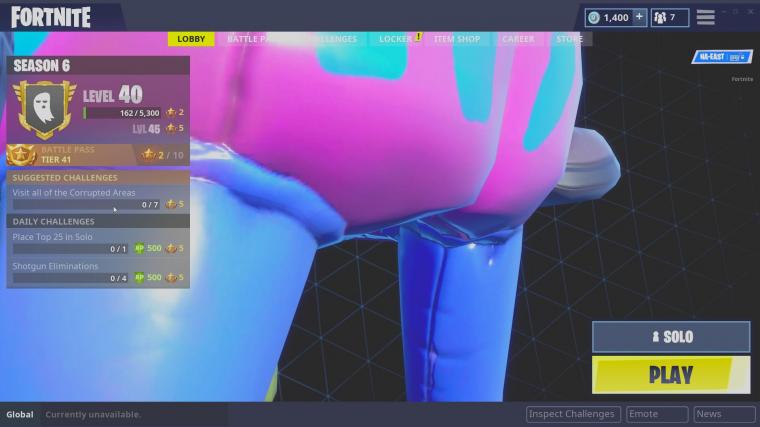Add V-Bucks with the plus button
Image resolution: width=760 pixels, height=427 pixels.
639,17
